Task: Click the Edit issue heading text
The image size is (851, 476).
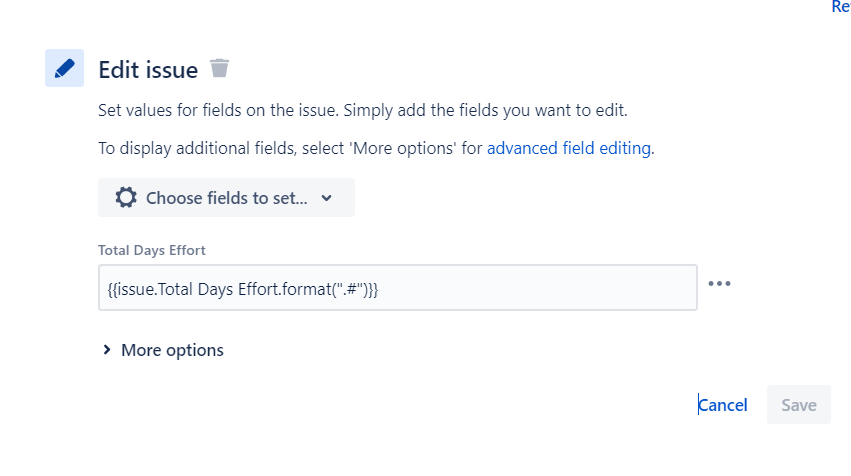Action: pos(148,70)
